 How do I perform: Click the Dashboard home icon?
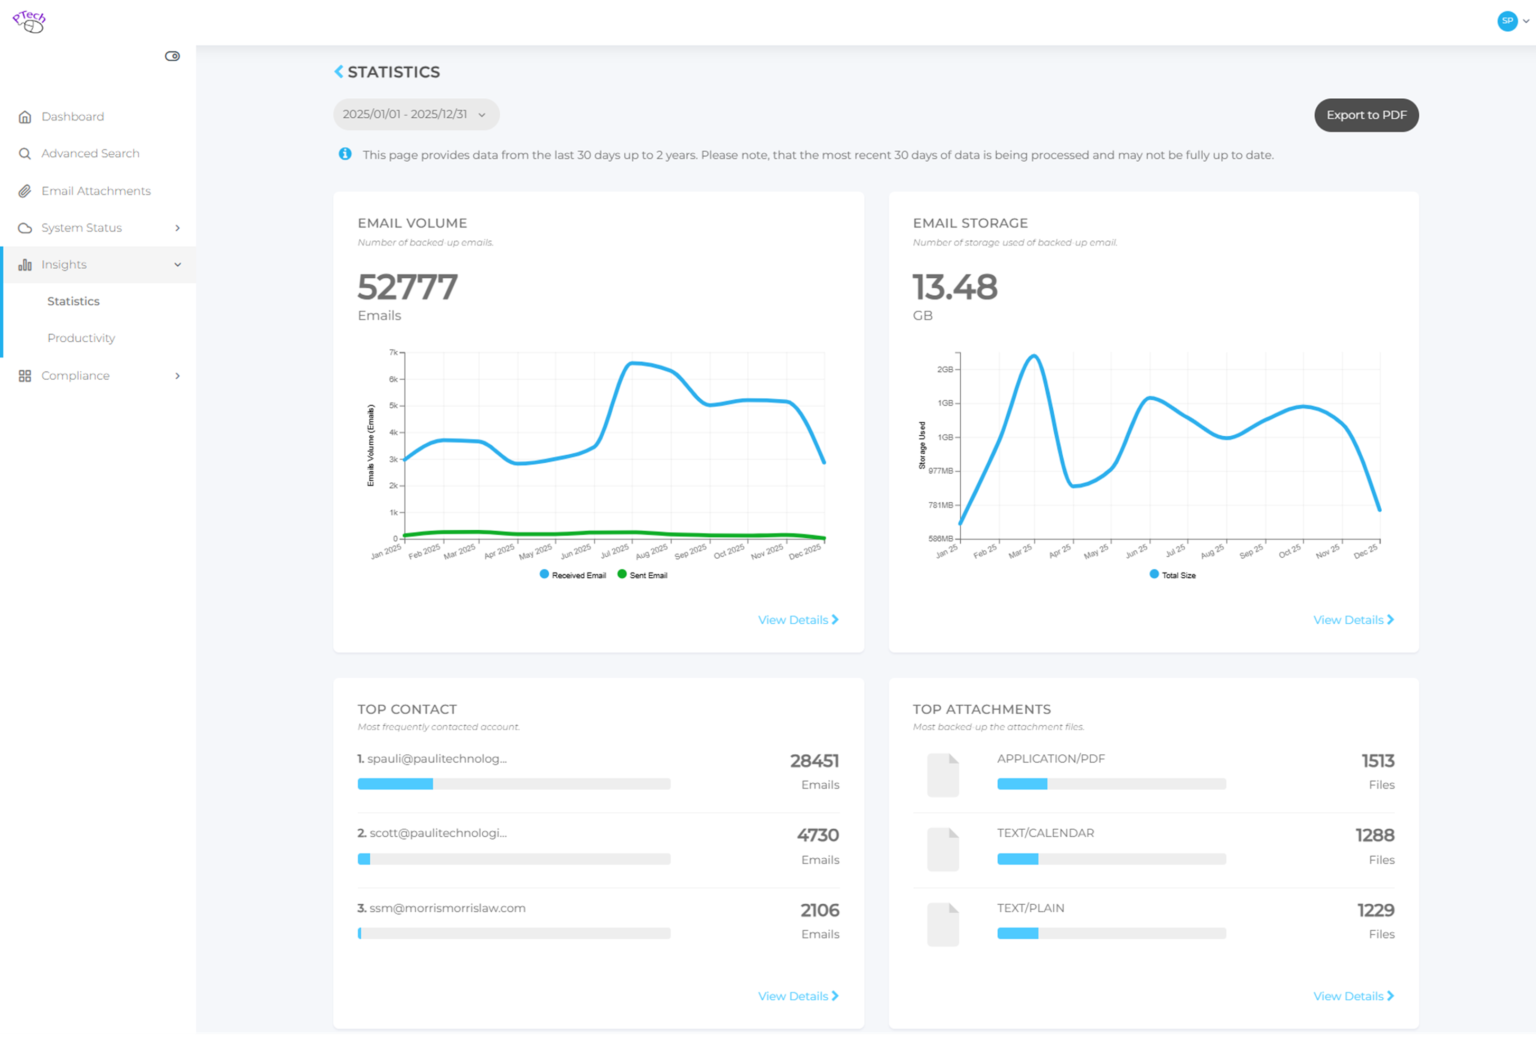coord(25,117)
